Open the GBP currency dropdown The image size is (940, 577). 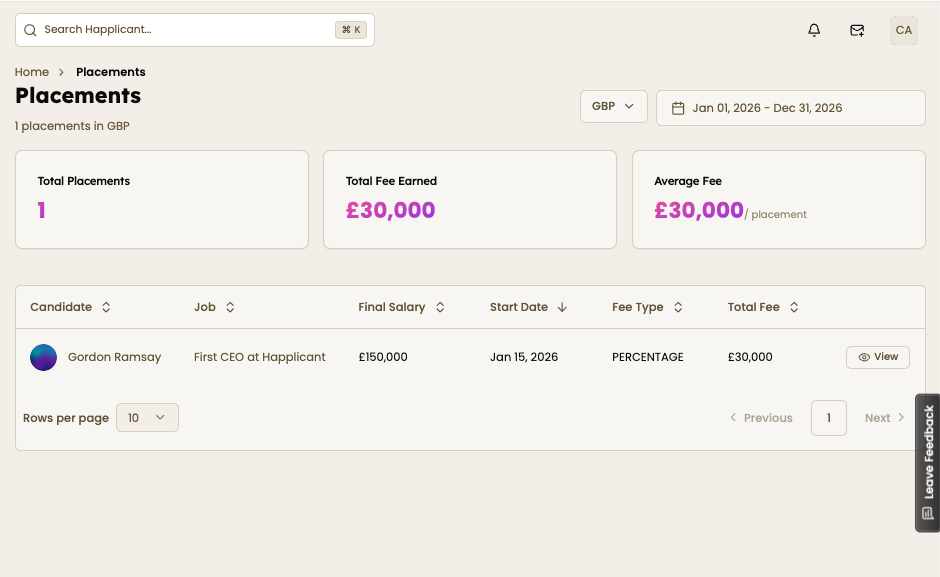613,106
